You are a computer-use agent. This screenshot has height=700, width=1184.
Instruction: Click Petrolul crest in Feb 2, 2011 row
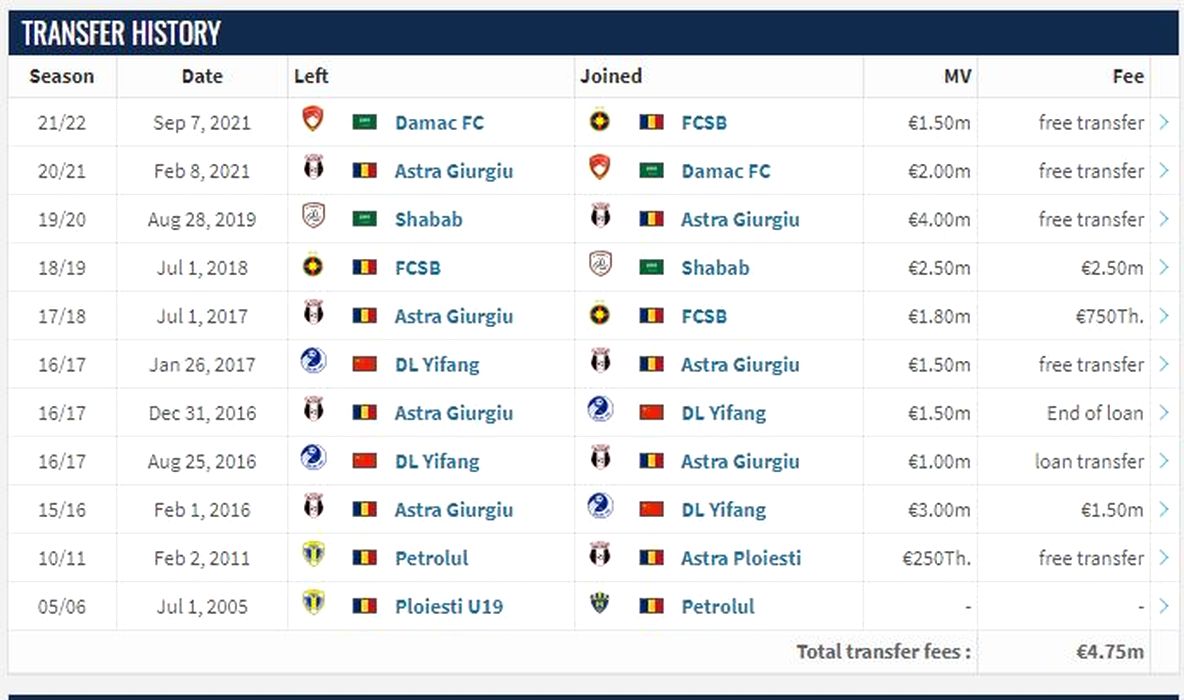(x=313, y=555)
